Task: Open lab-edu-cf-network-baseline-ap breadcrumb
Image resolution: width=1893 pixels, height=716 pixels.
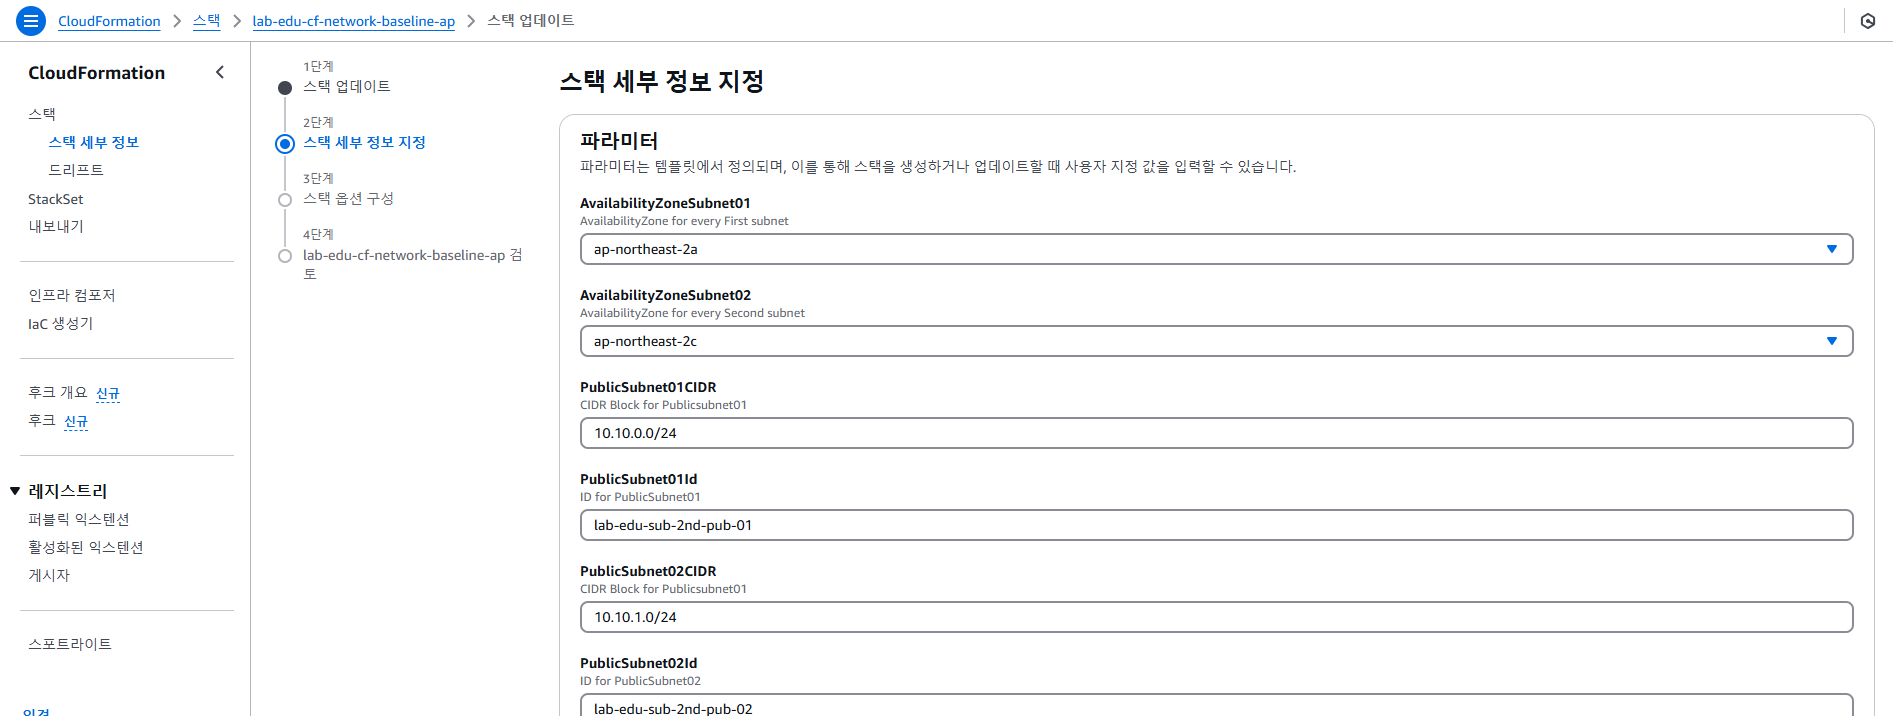Action: click(x=353, y=21)
